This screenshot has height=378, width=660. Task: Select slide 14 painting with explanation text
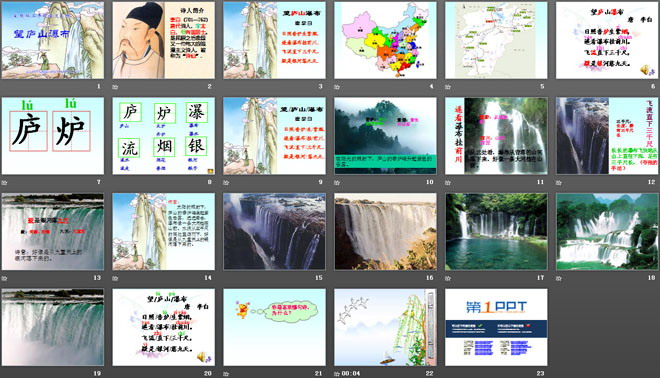(163, 232)
